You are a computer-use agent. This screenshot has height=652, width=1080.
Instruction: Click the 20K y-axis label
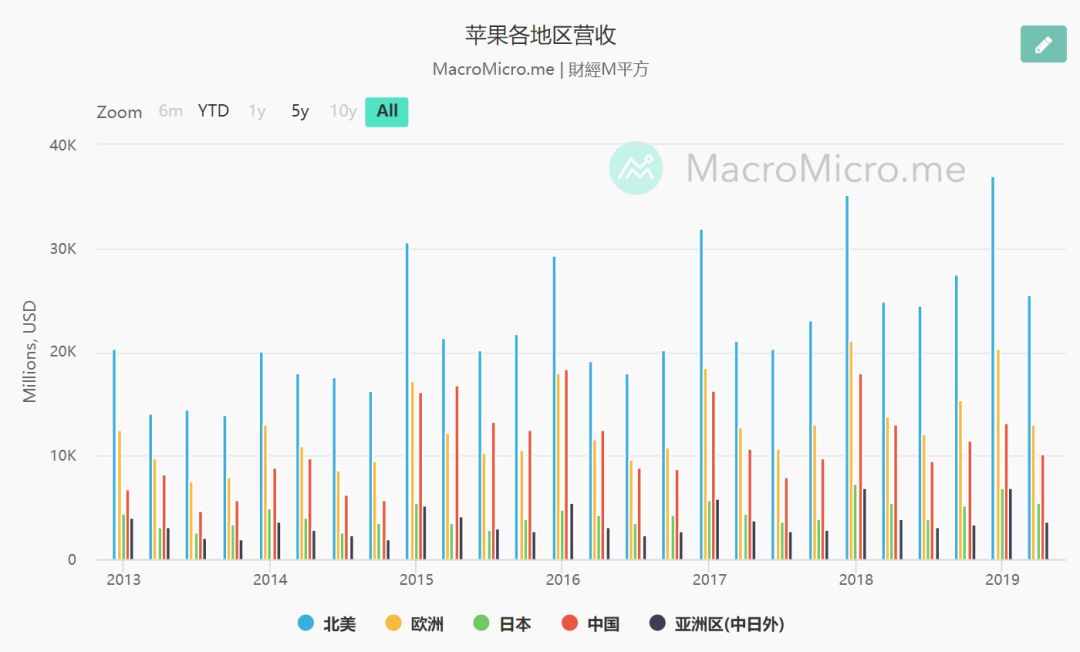(63, 352)
